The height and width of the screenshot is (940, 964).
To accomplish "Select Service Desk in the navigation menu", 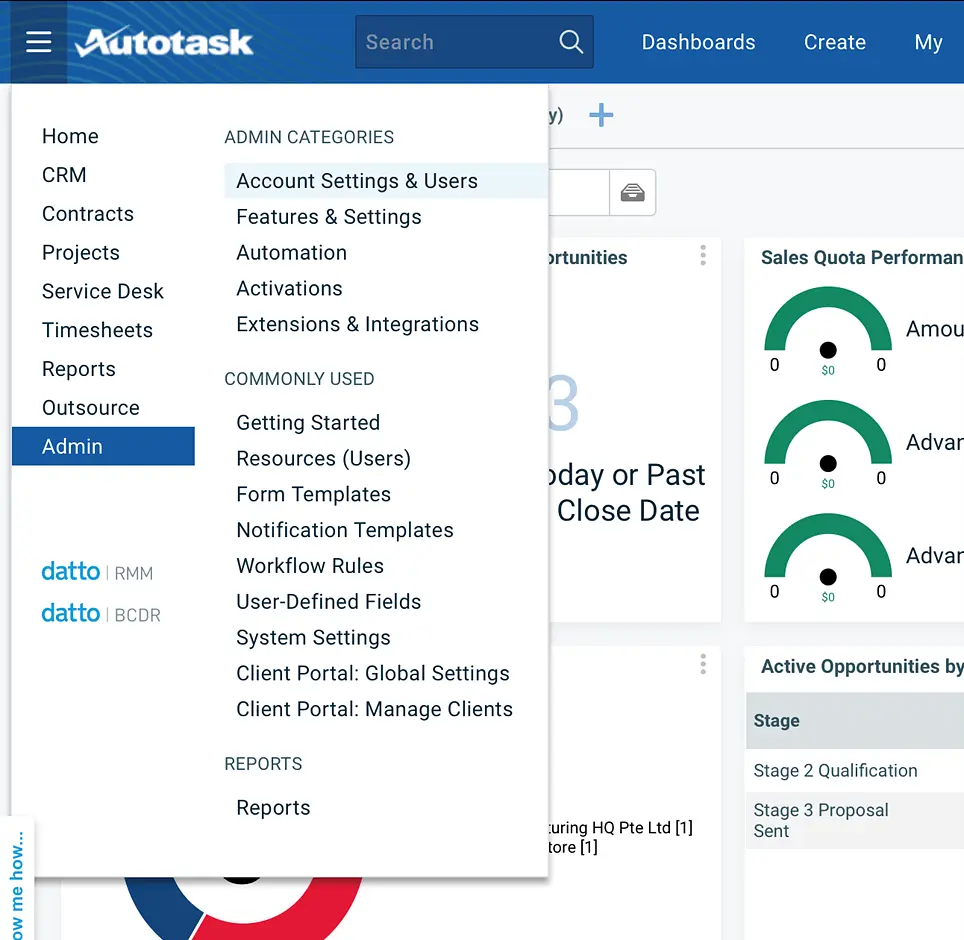I will coord(103,291).
